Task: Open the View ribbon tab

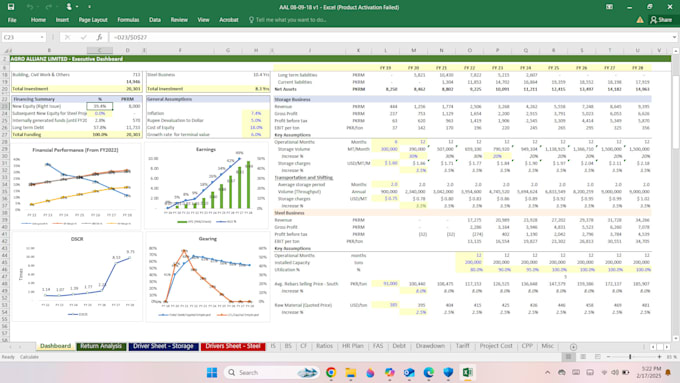Action: tap(203, 20)
